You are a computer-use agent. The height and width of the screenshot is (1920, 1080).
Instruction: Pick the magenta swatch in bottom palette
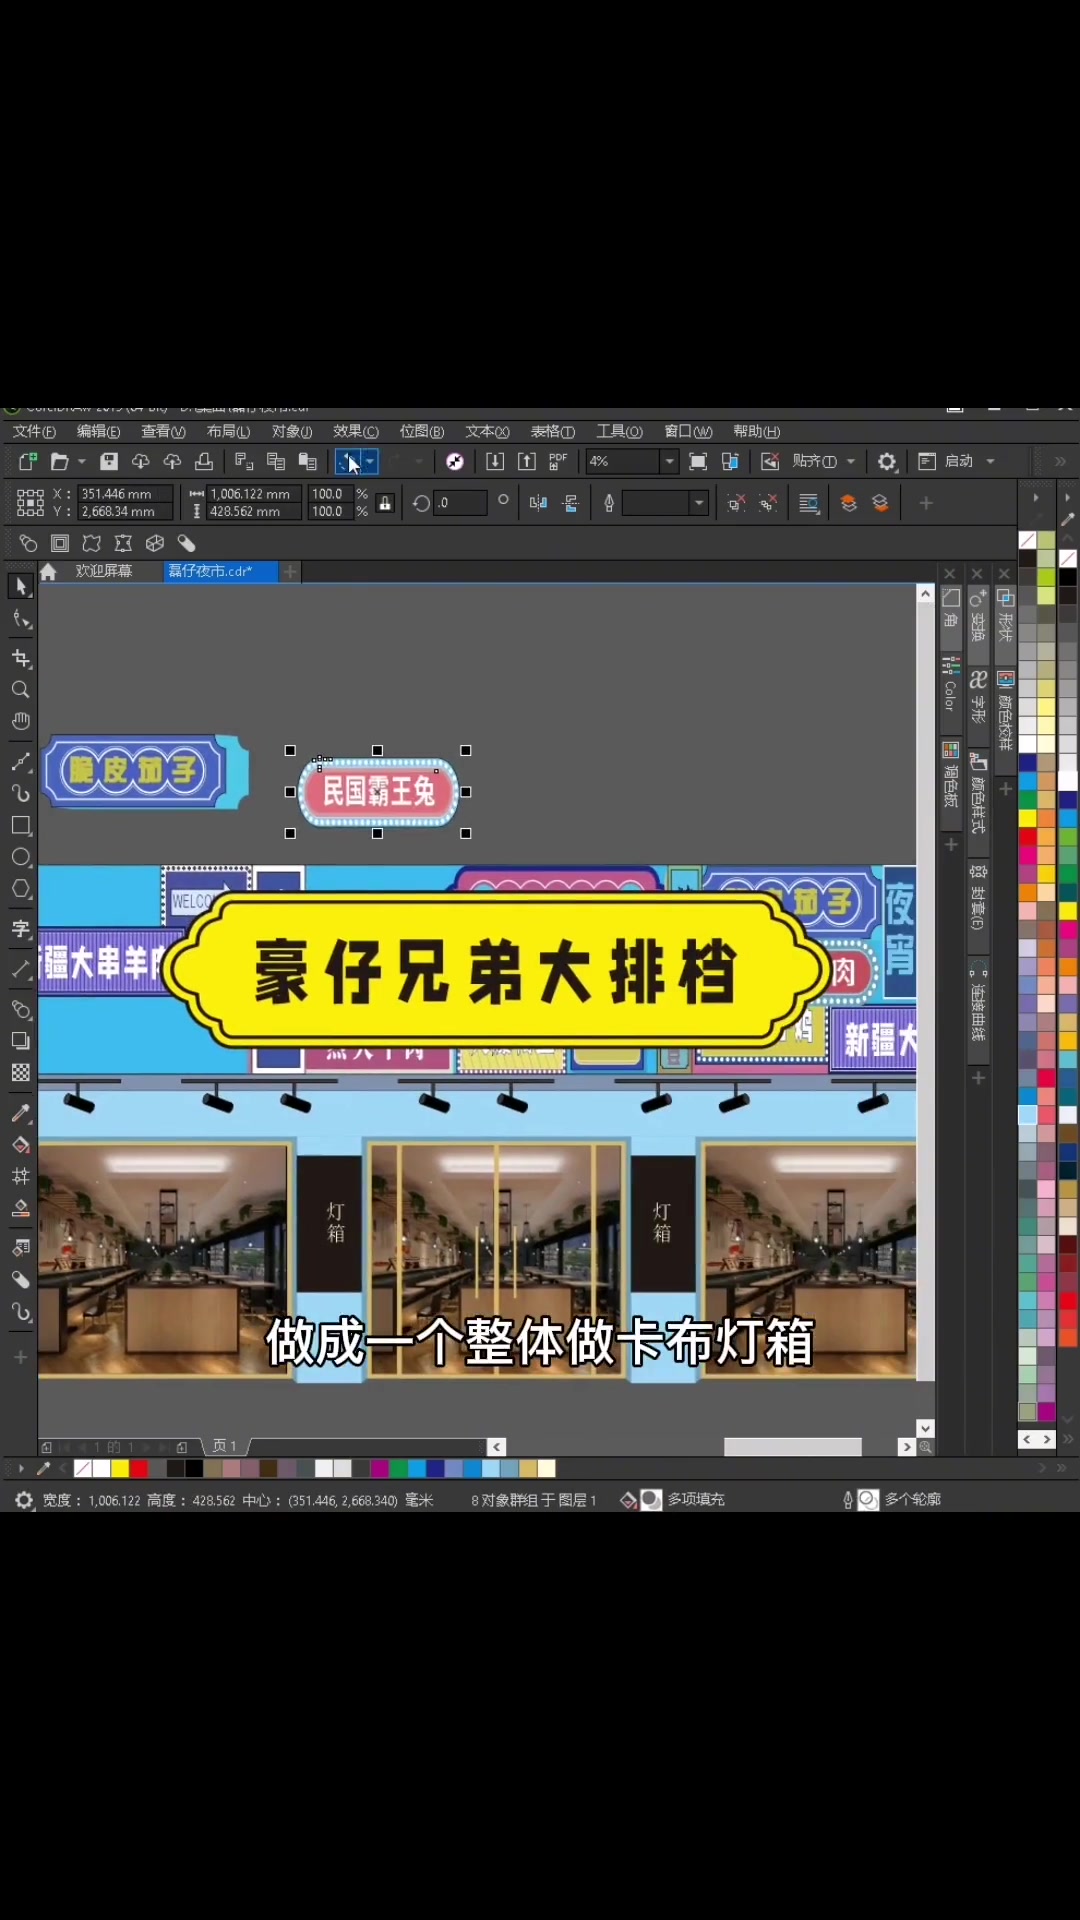(x=379, y=1468)
